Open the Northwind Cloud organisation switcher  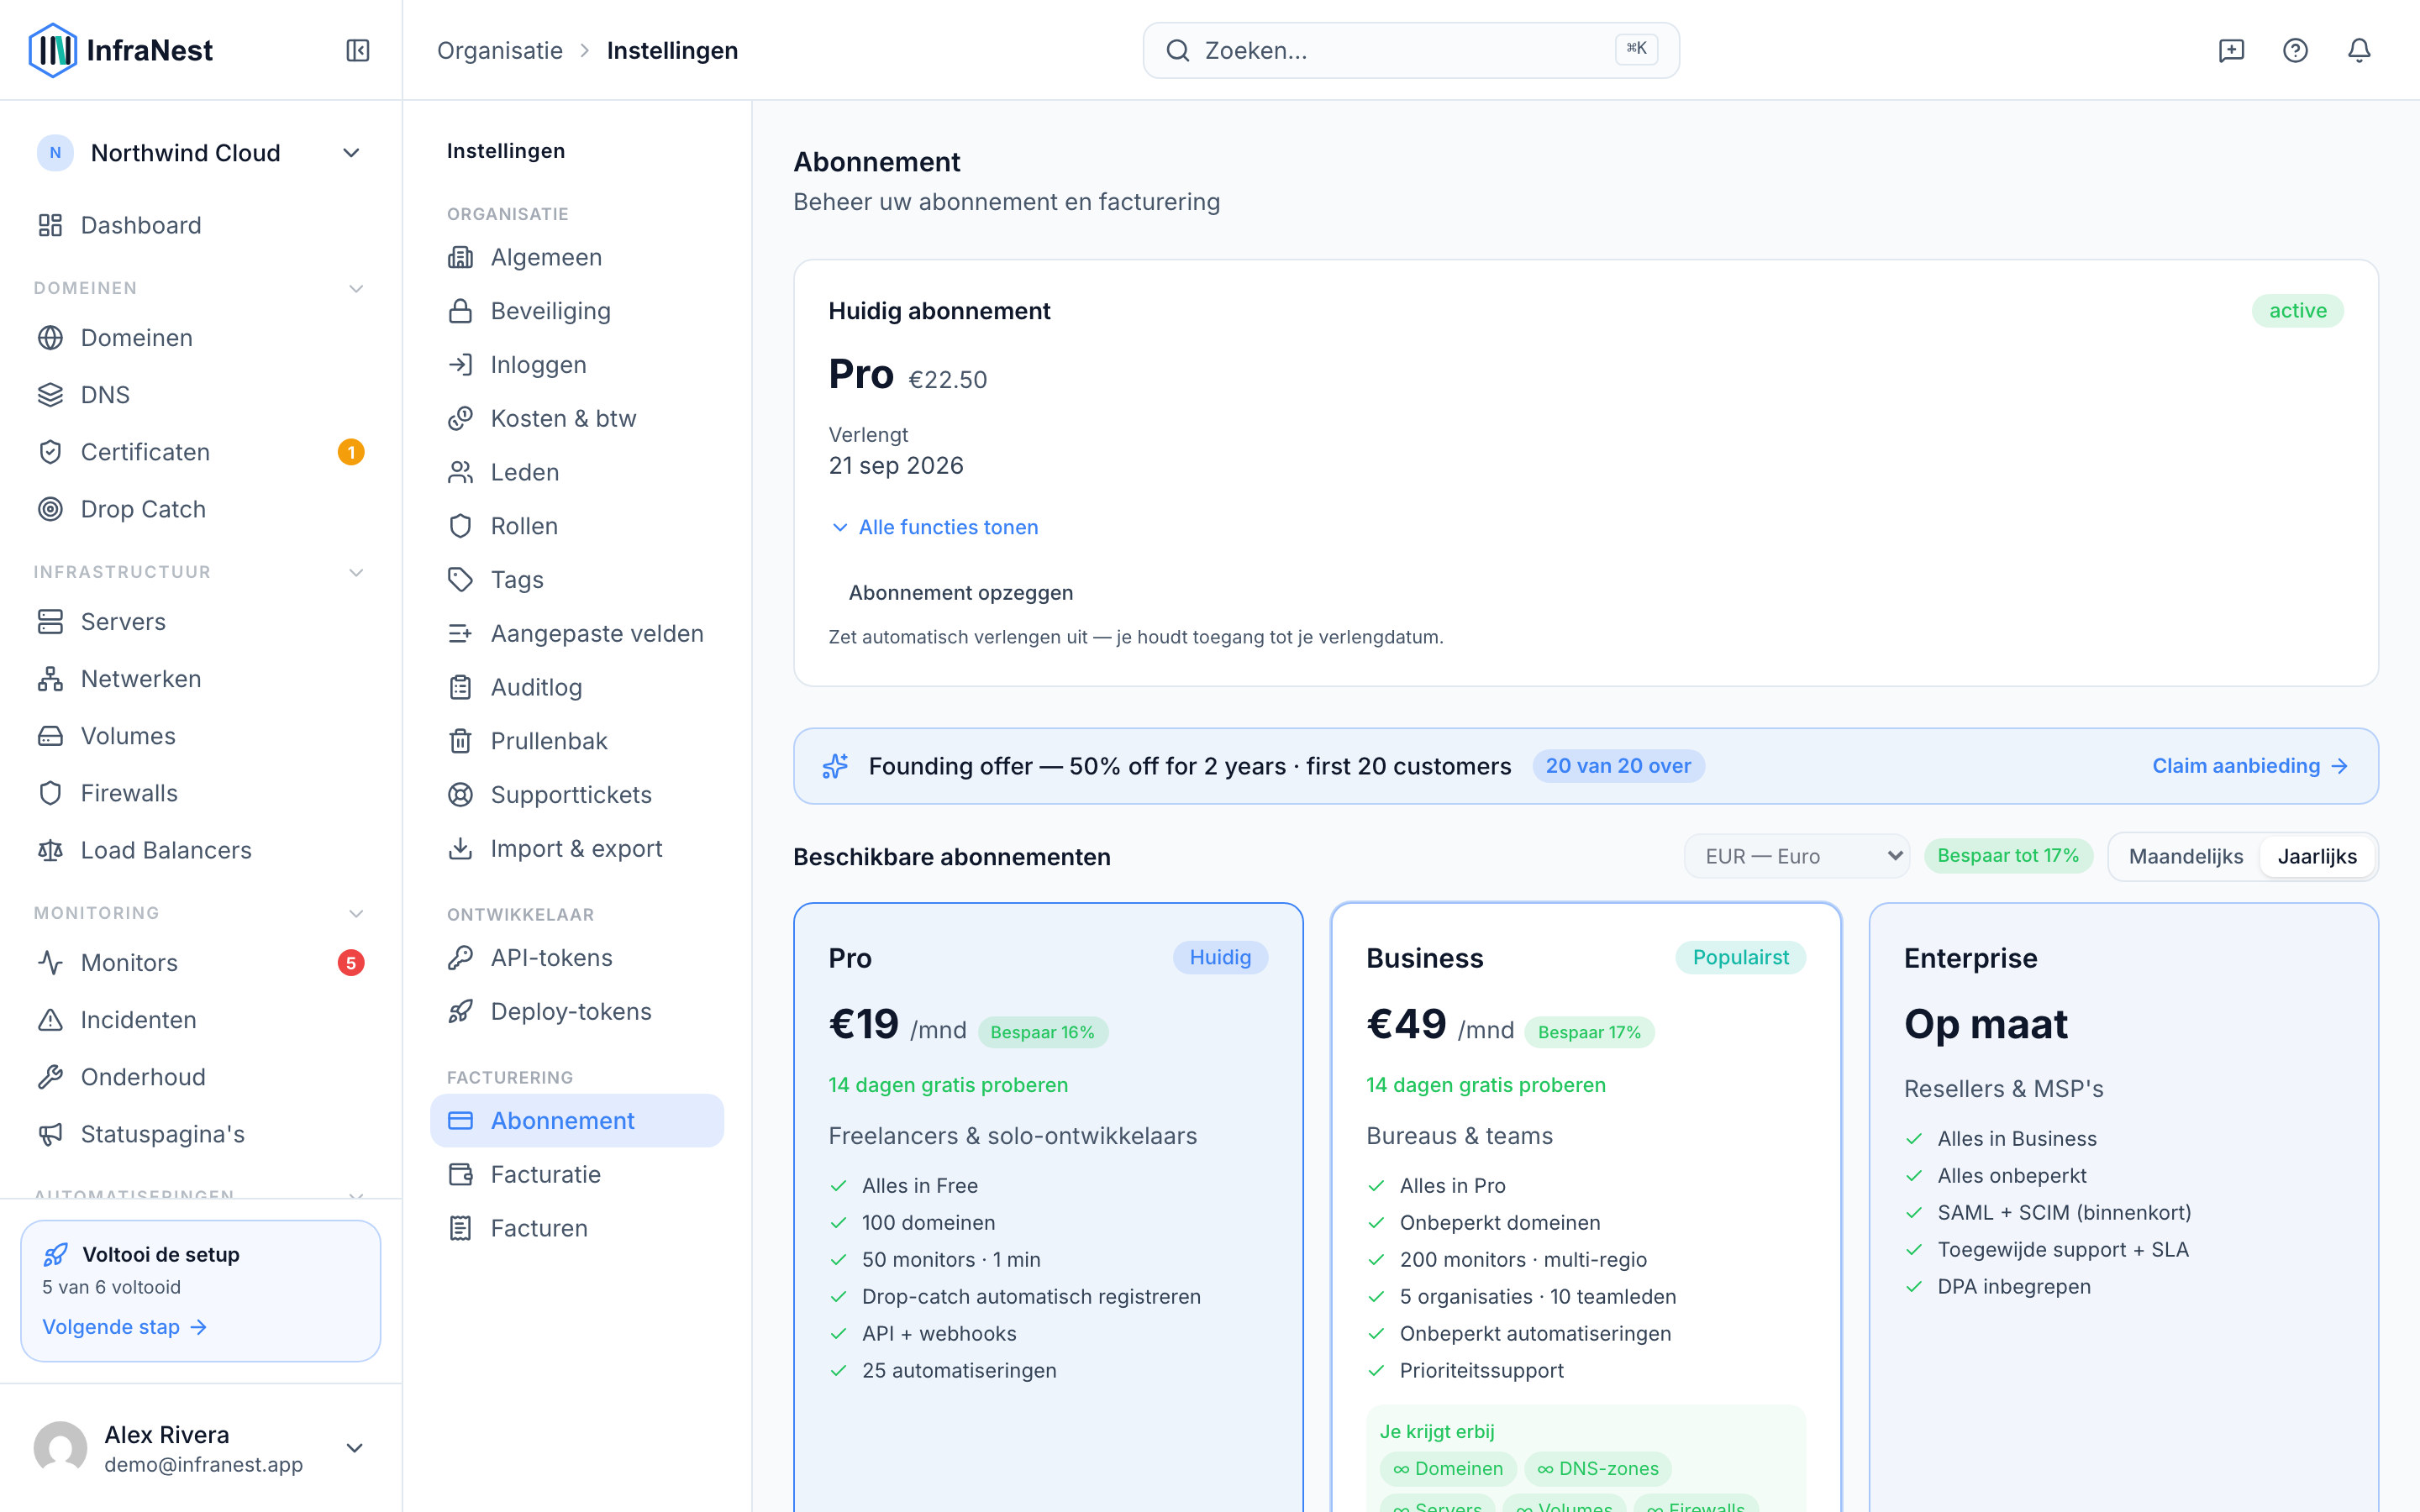point(200,153)
